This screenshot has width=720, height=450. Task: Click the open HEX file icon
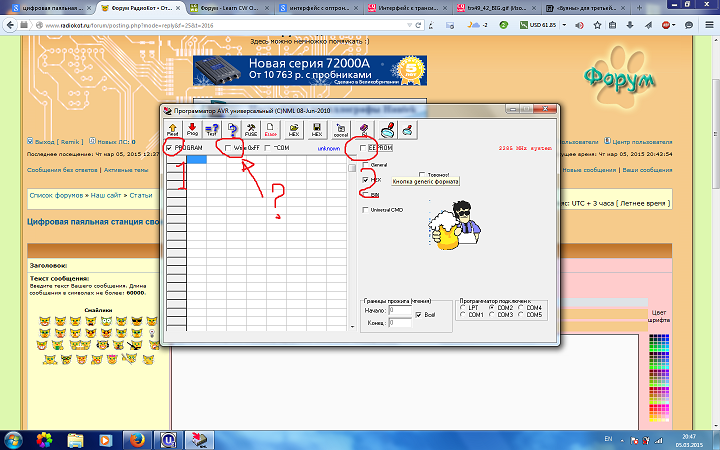coord(293,129)
